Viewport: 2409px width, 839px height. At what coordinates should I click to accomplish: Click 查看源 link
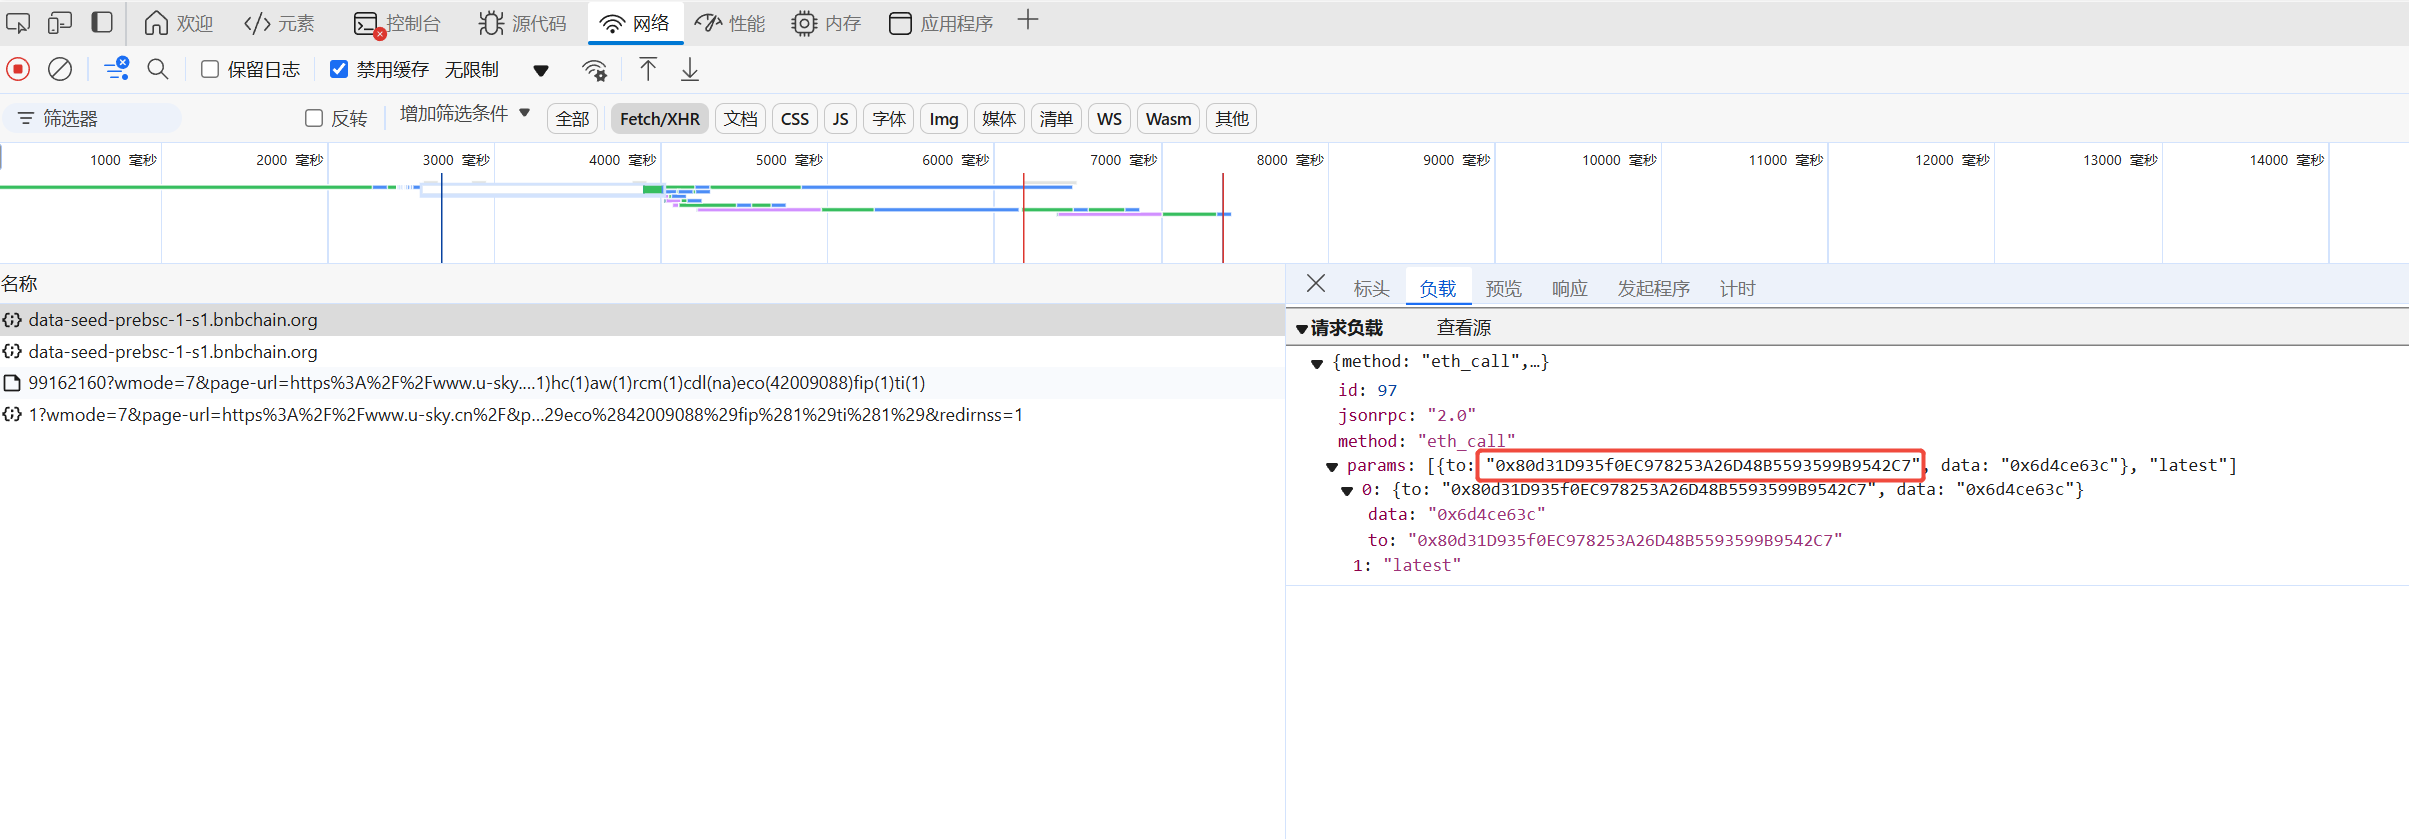[x=1464, y=328]
